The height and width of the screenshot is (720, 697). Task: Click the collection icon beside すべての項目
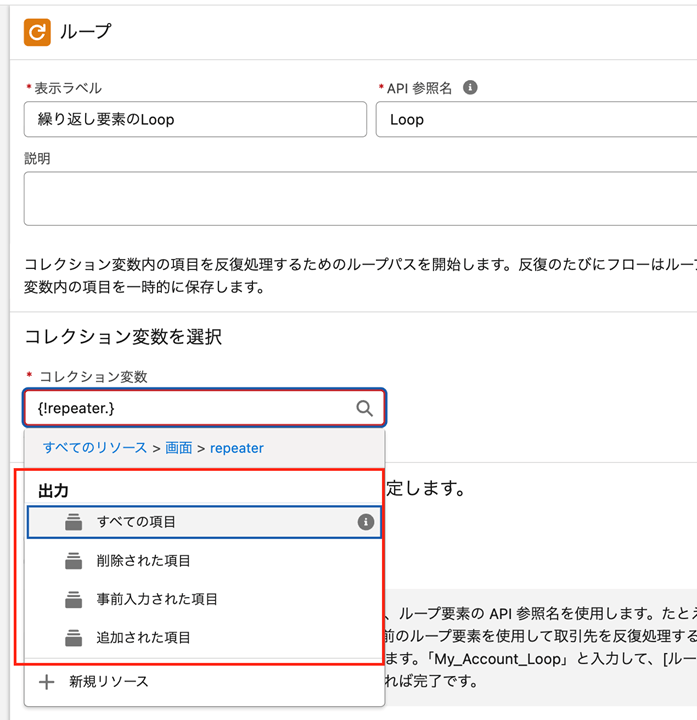(73, 522)
